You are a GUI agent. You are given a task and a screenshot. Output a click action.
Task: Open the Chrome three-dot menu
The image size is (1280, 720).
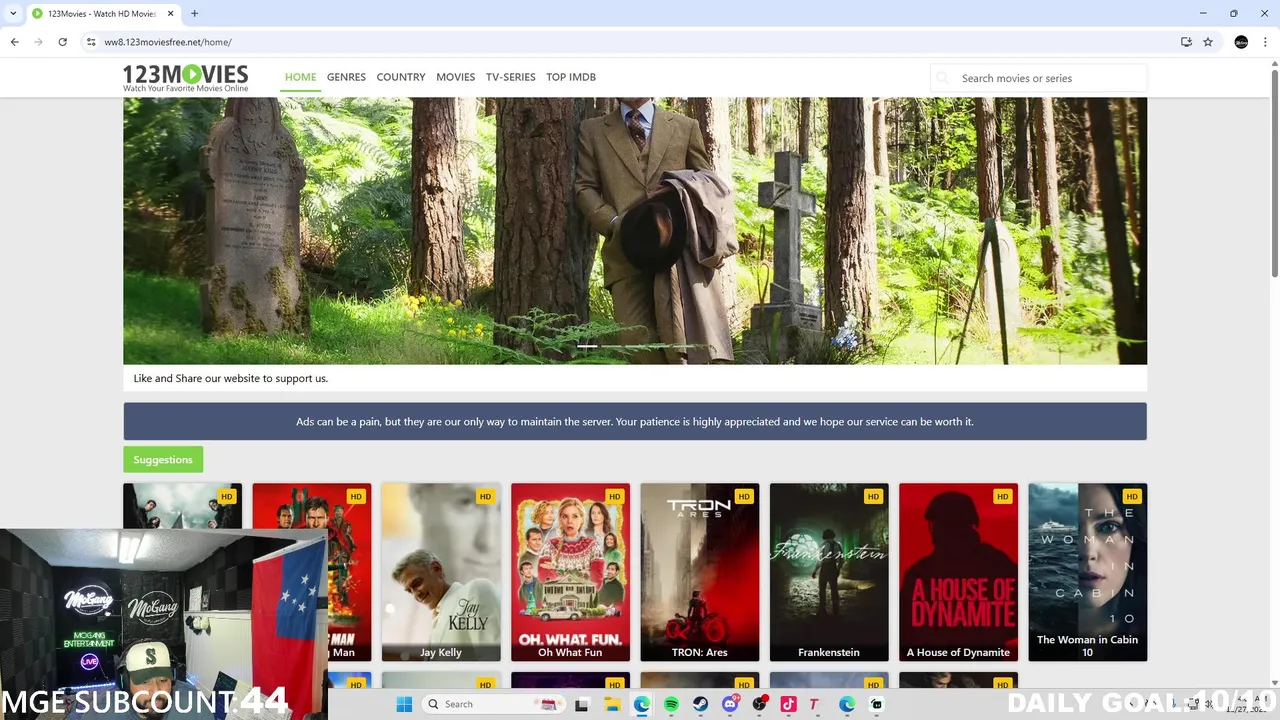click(x=1266, y=42)
